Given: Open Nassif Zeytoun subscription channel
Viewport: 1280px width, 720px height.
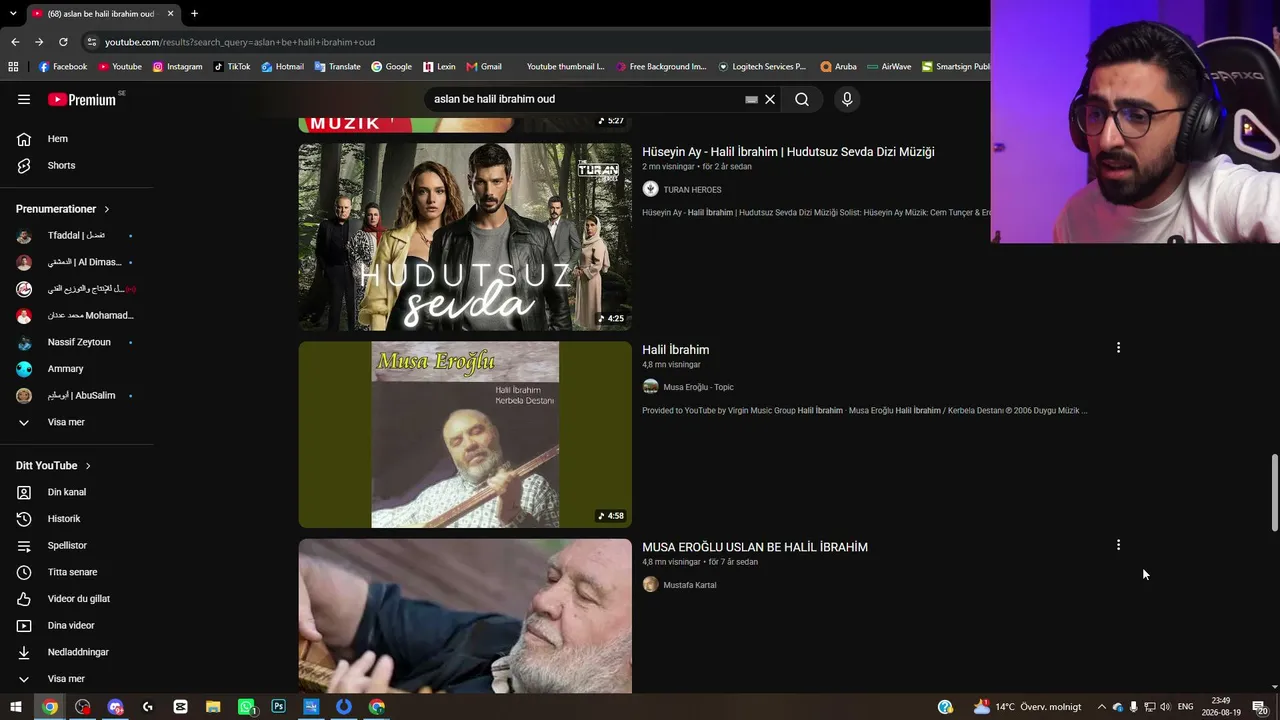Looking at the screenshot, I should point(77,342).
